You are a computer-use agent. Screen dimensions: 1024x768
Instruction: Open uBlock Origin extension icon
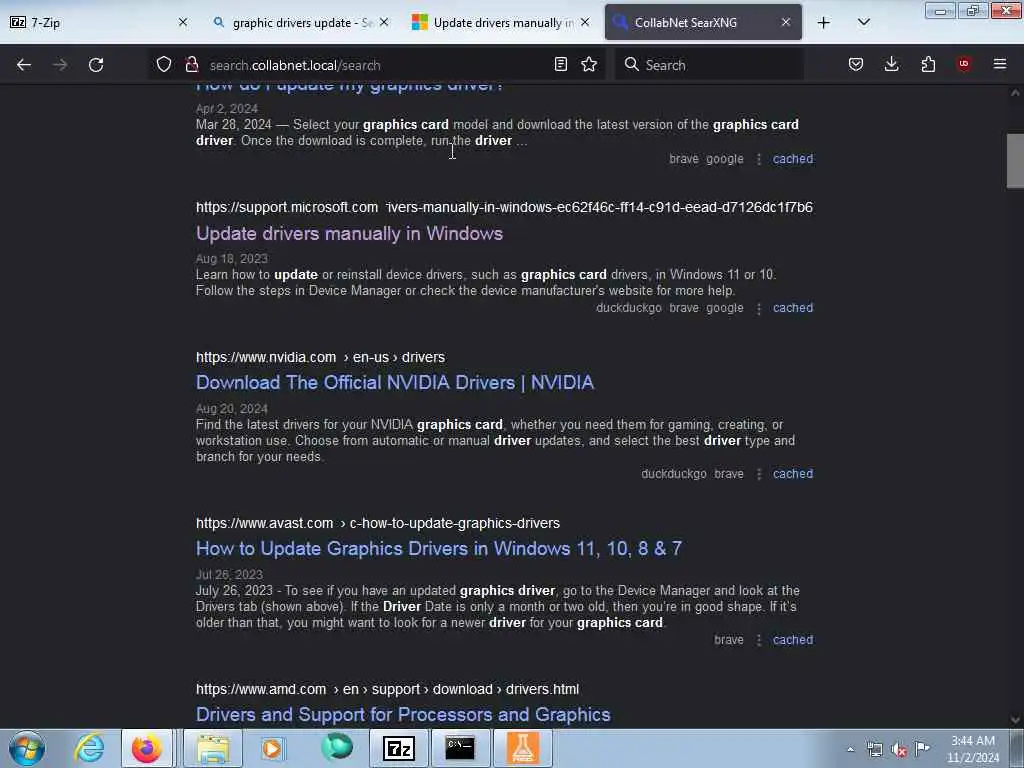[x=964, y=65]
